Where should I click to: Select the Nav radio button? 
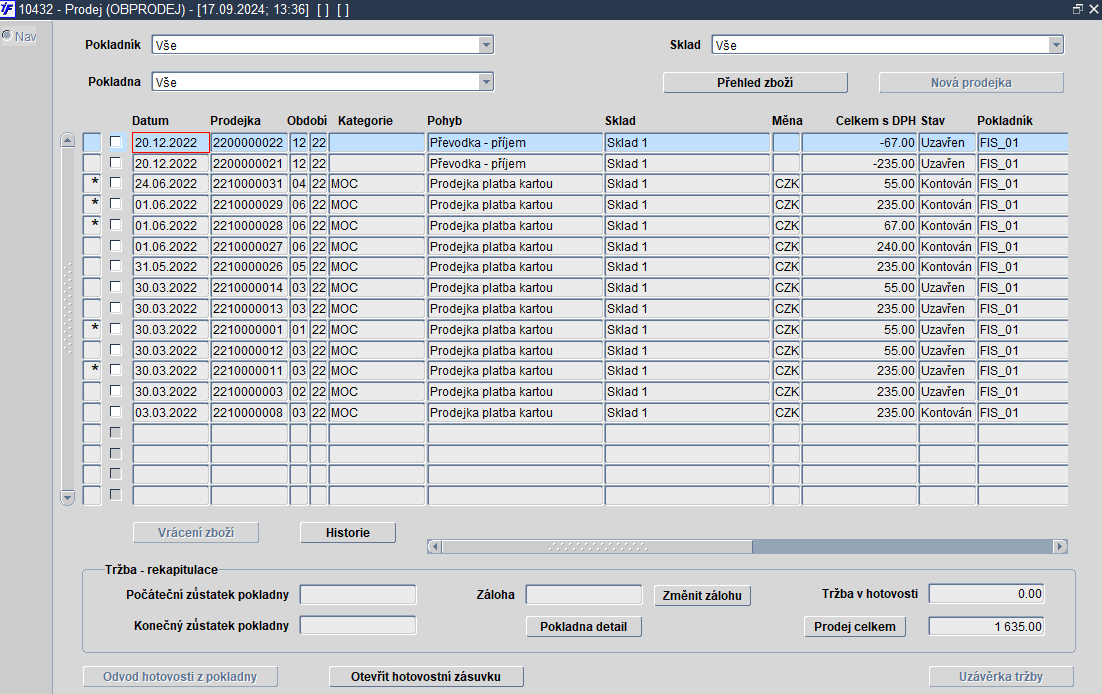pyautogui.click(x=7, y=35)
